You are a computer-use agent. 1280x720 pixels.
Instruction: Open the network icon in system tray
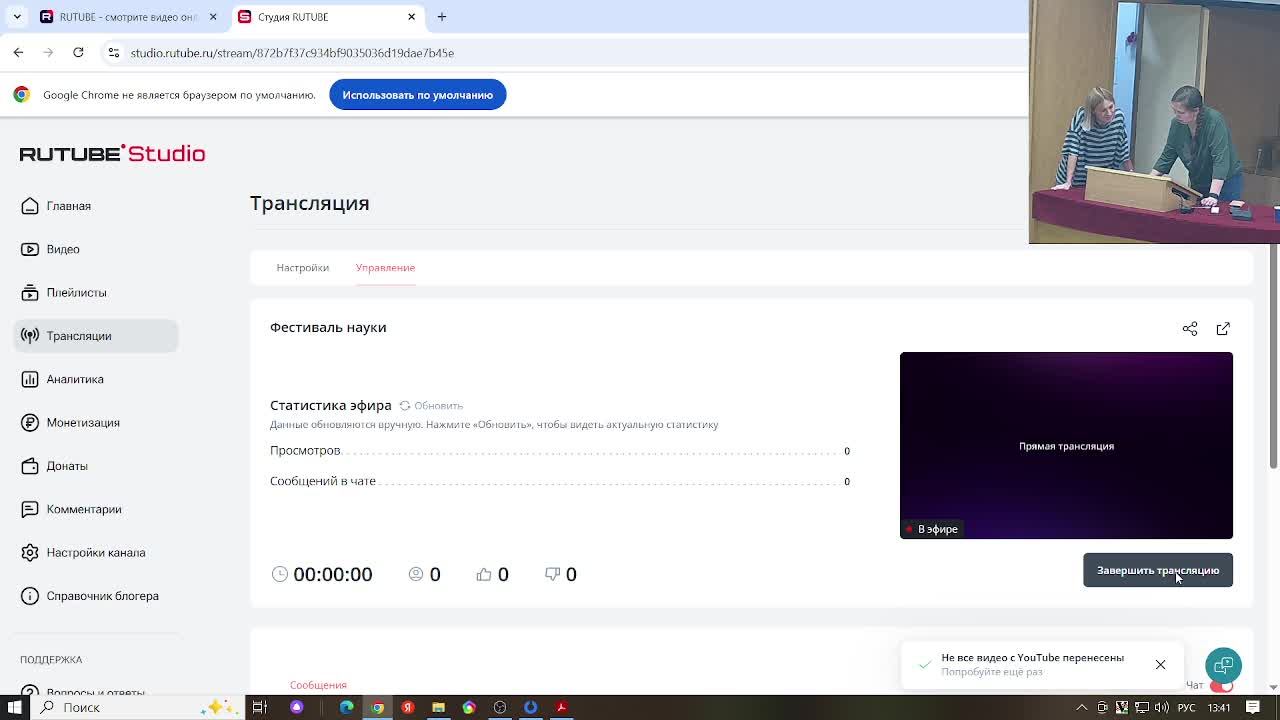[1141, 707]
